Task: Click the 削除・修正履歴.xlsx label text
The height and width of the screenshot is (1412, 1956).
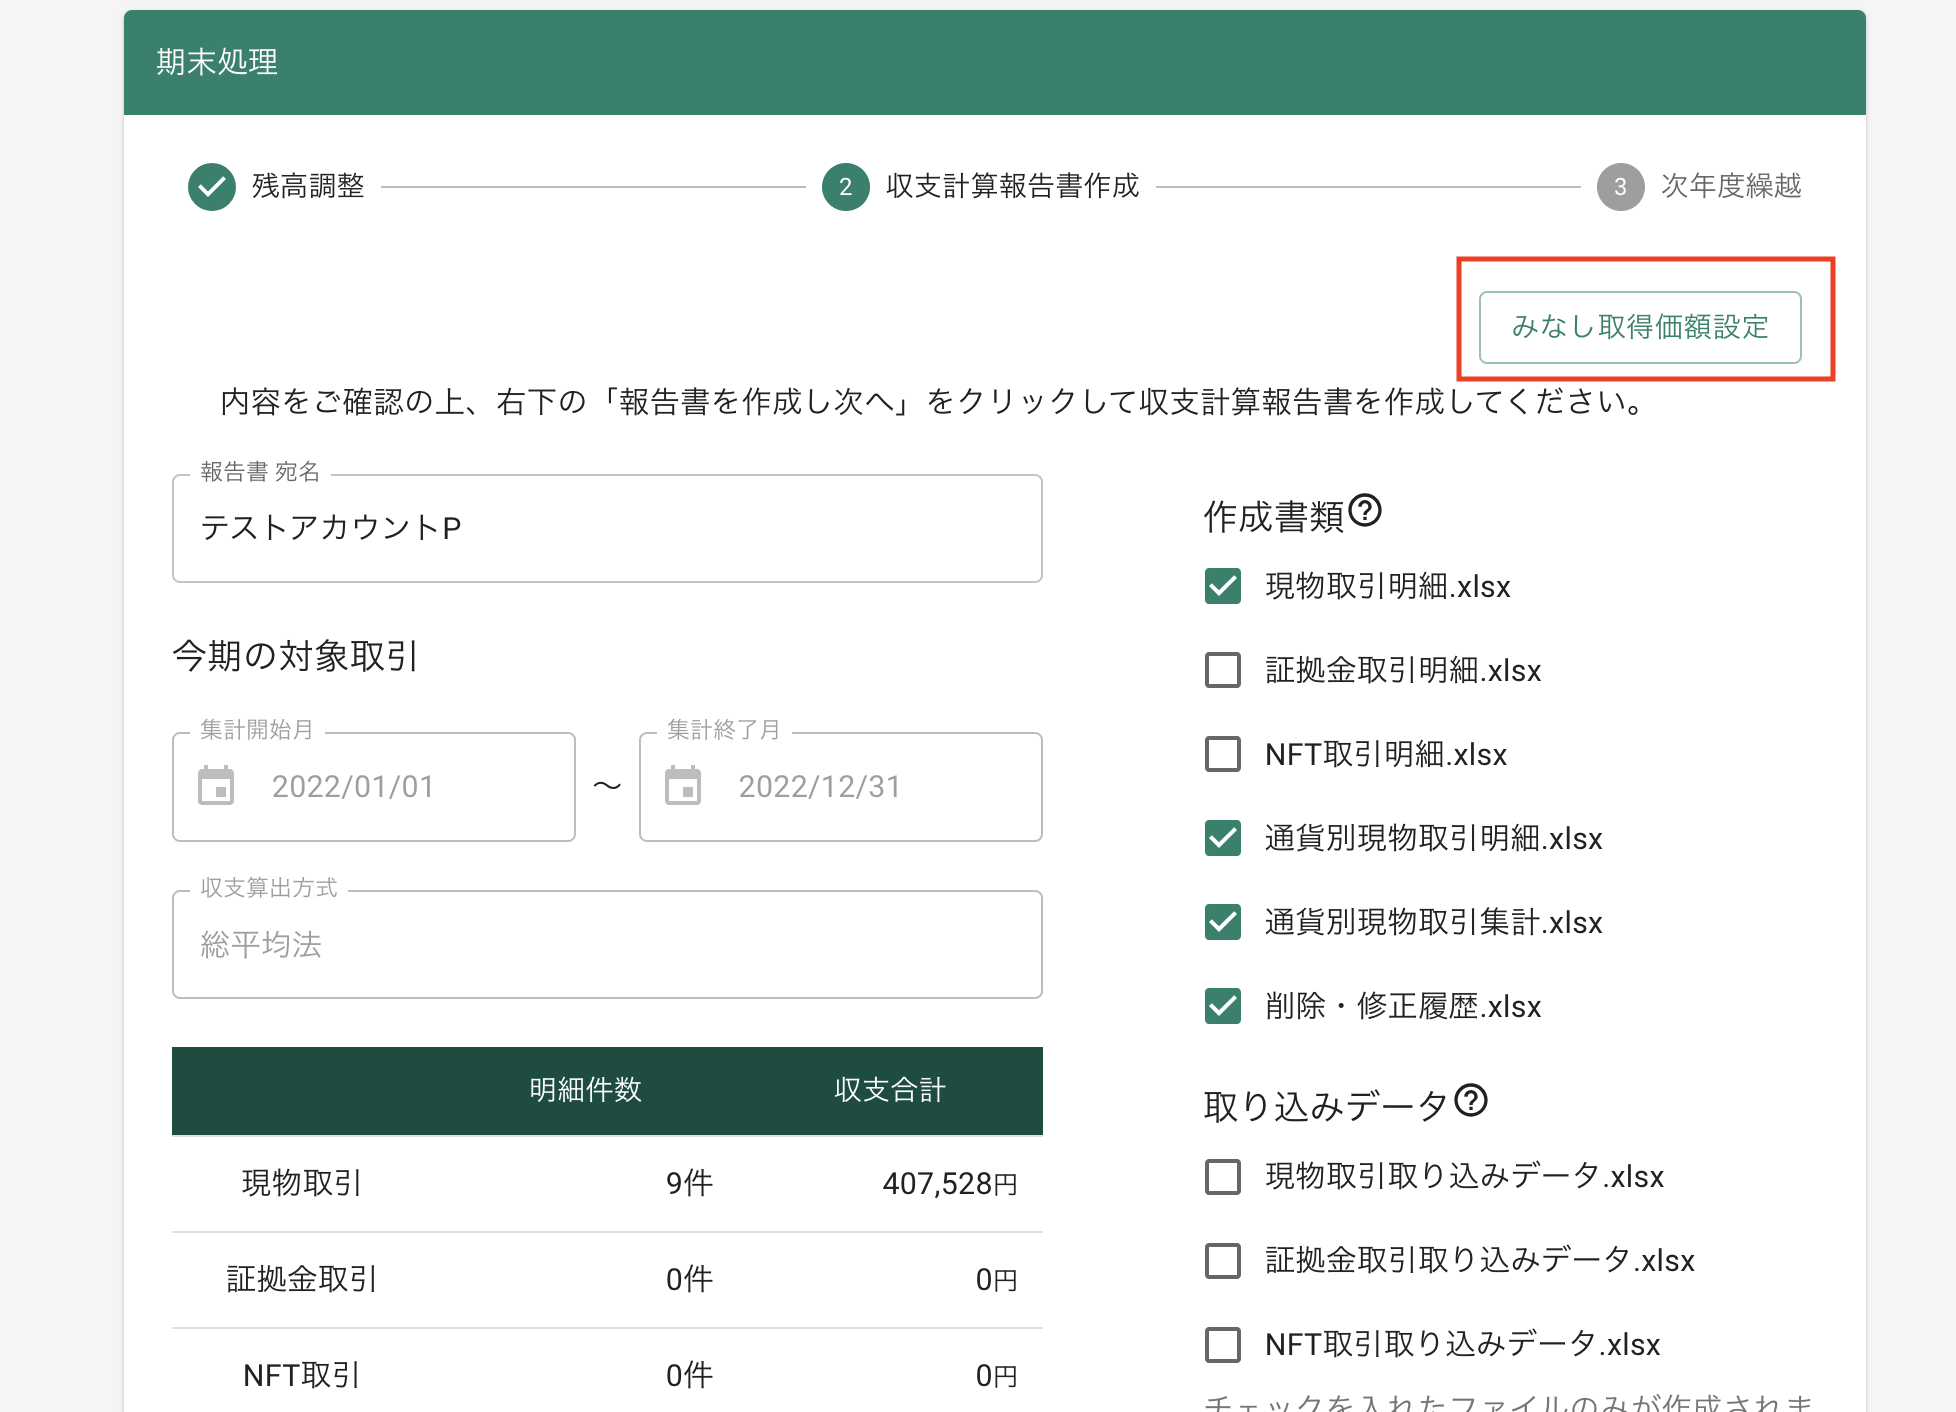Action: pyautogui.click(x=1403, y=1006)
